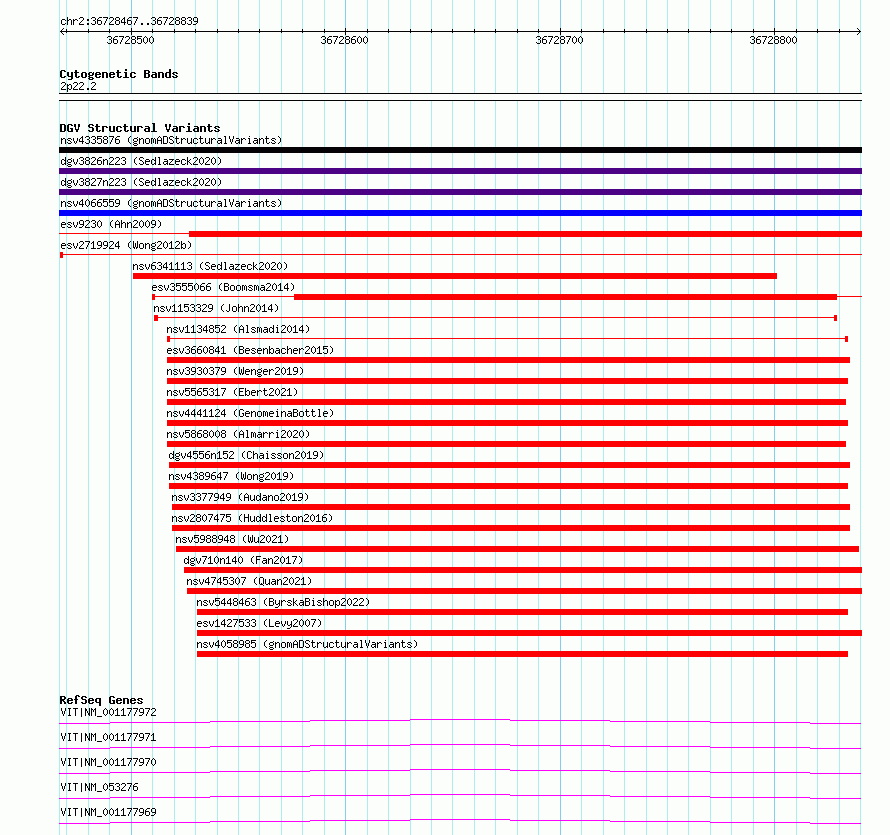Screen dimensions: 890x835
Task: Click VIT|NM_001177969 transcript label
Action: coord(108,812)
